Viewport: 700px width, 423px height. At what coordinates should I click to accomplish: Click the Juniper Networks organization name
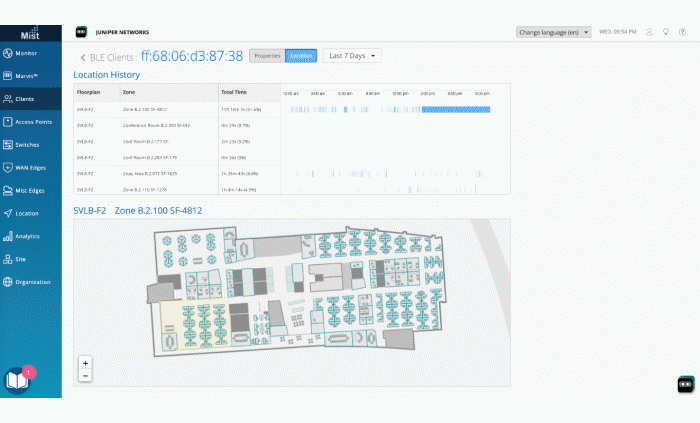tap(122, 32)
